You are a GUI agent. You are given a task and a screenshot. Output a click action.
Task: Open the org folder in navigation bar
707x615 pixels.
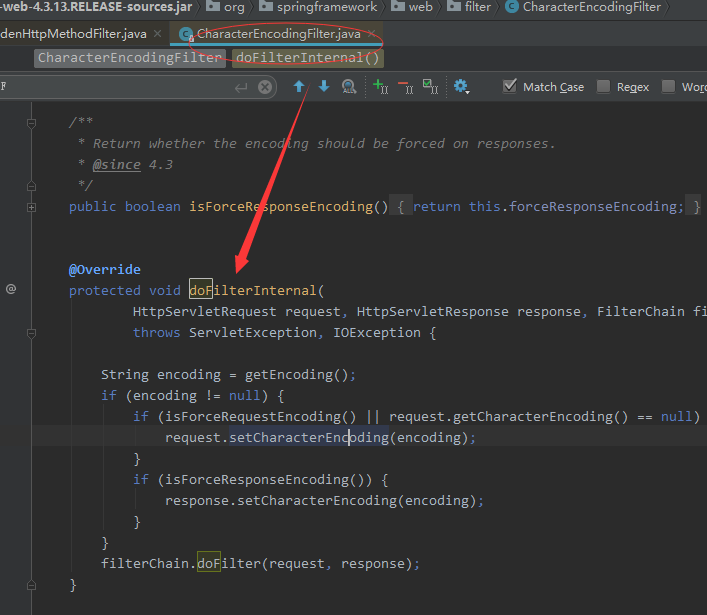[x=225, y=7]
